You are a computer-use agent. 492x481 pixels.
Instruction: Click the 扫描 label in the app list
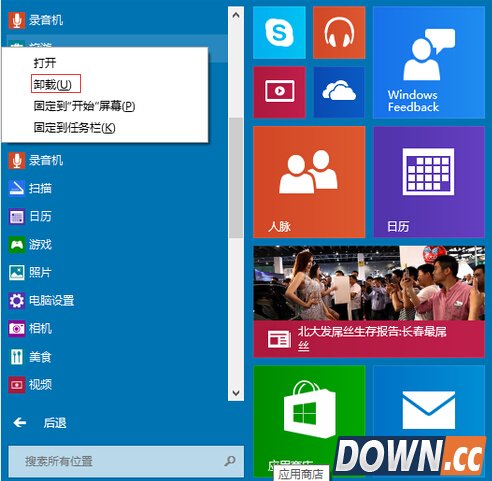40,189
